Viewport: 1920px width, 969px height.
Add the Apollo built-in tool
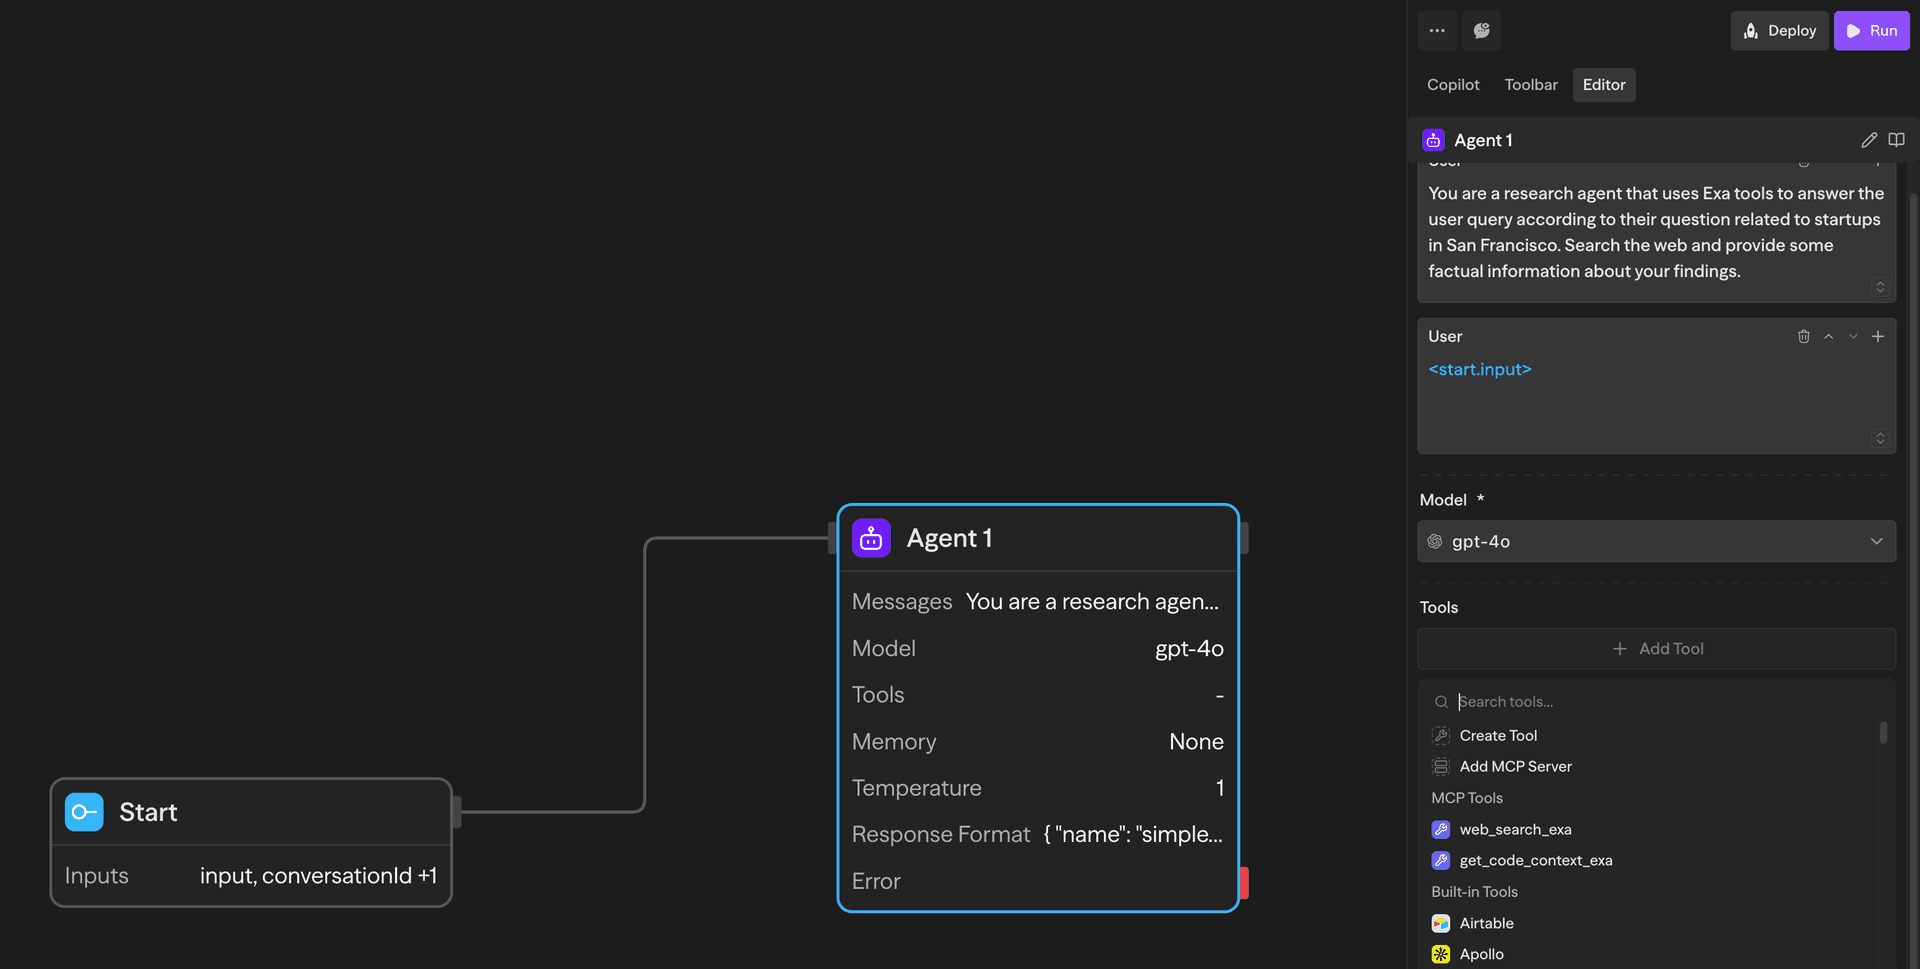pyautogui.click(x=1482, y=954)
